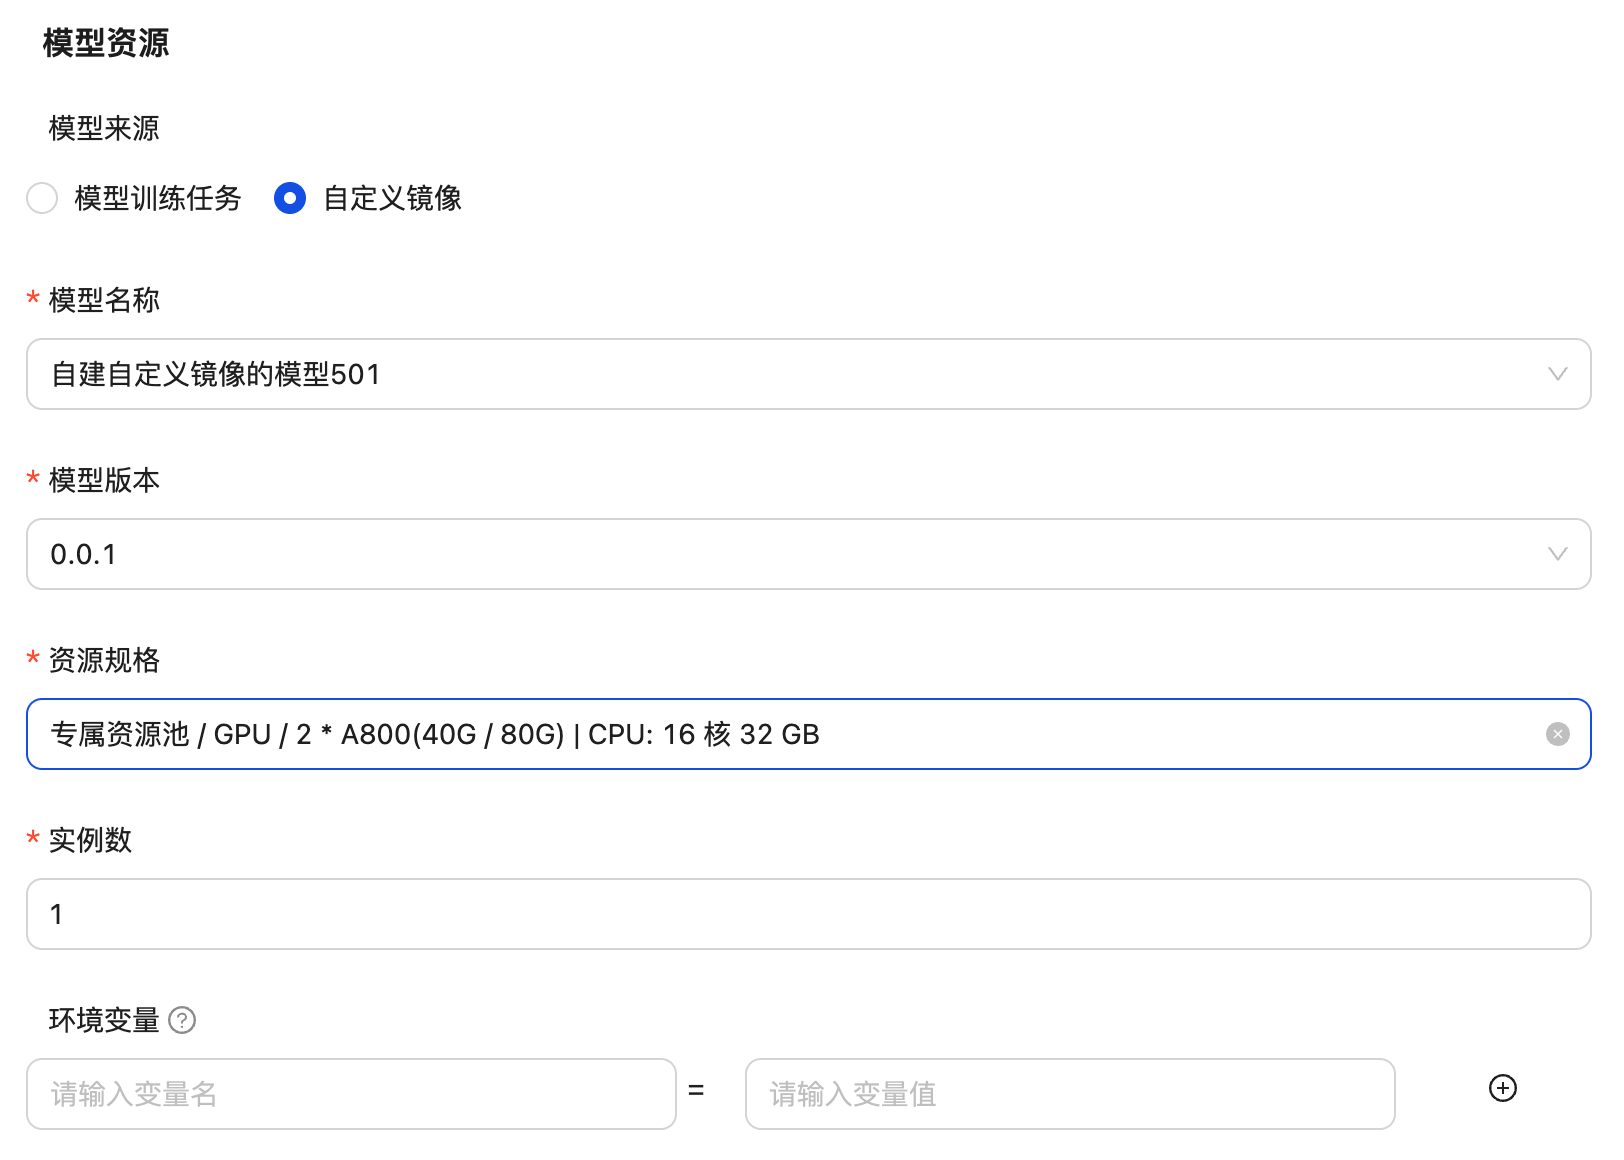The width and height of the screenshot is (1624, 1160).
Task: Click the 模型来源 label
Action: (x=104, y=128)
